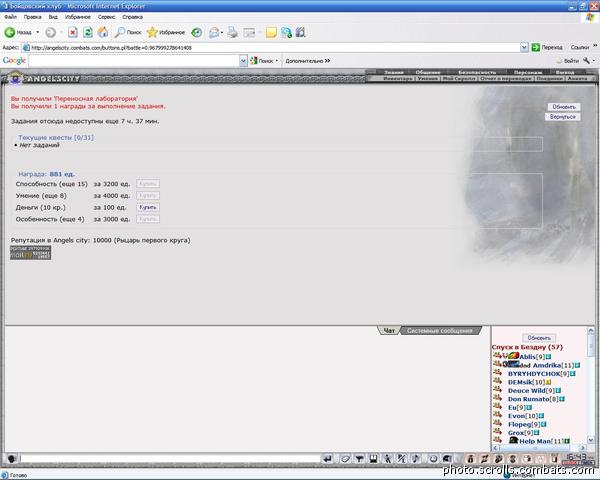Click the info icon after DEMsik[10]

point(548,382)
